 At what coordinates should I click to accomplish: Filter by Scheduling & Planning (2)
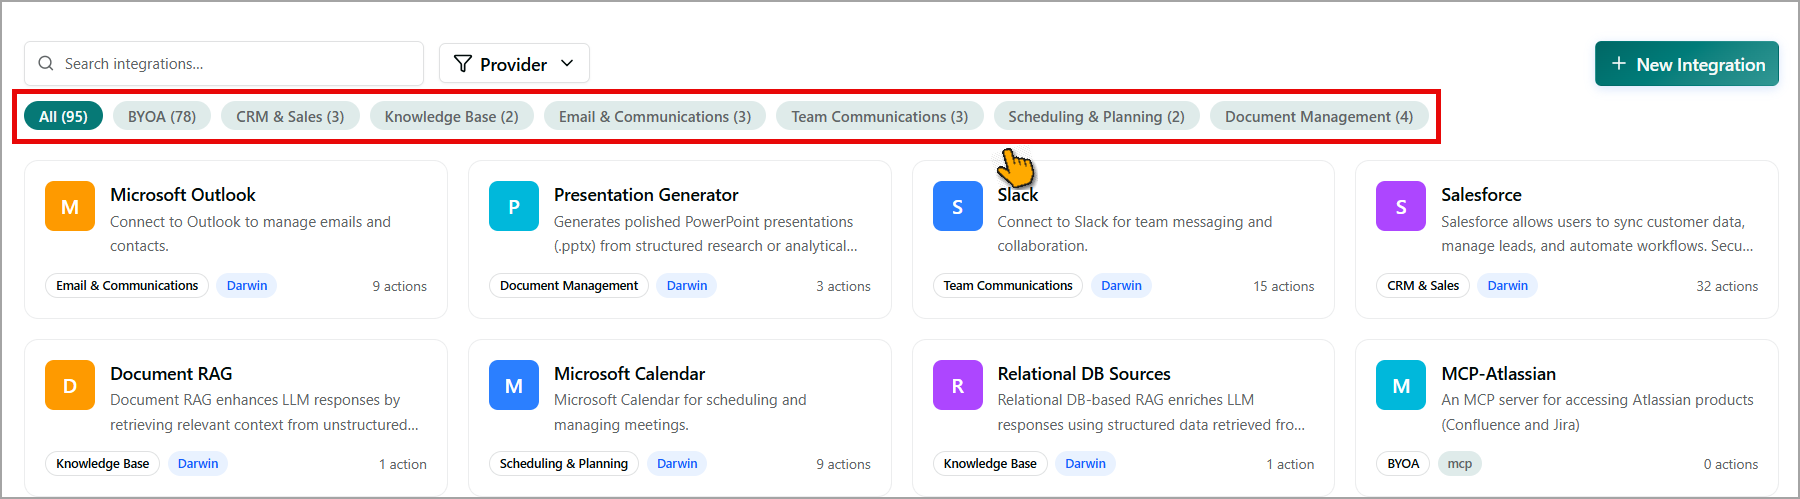1096,116
